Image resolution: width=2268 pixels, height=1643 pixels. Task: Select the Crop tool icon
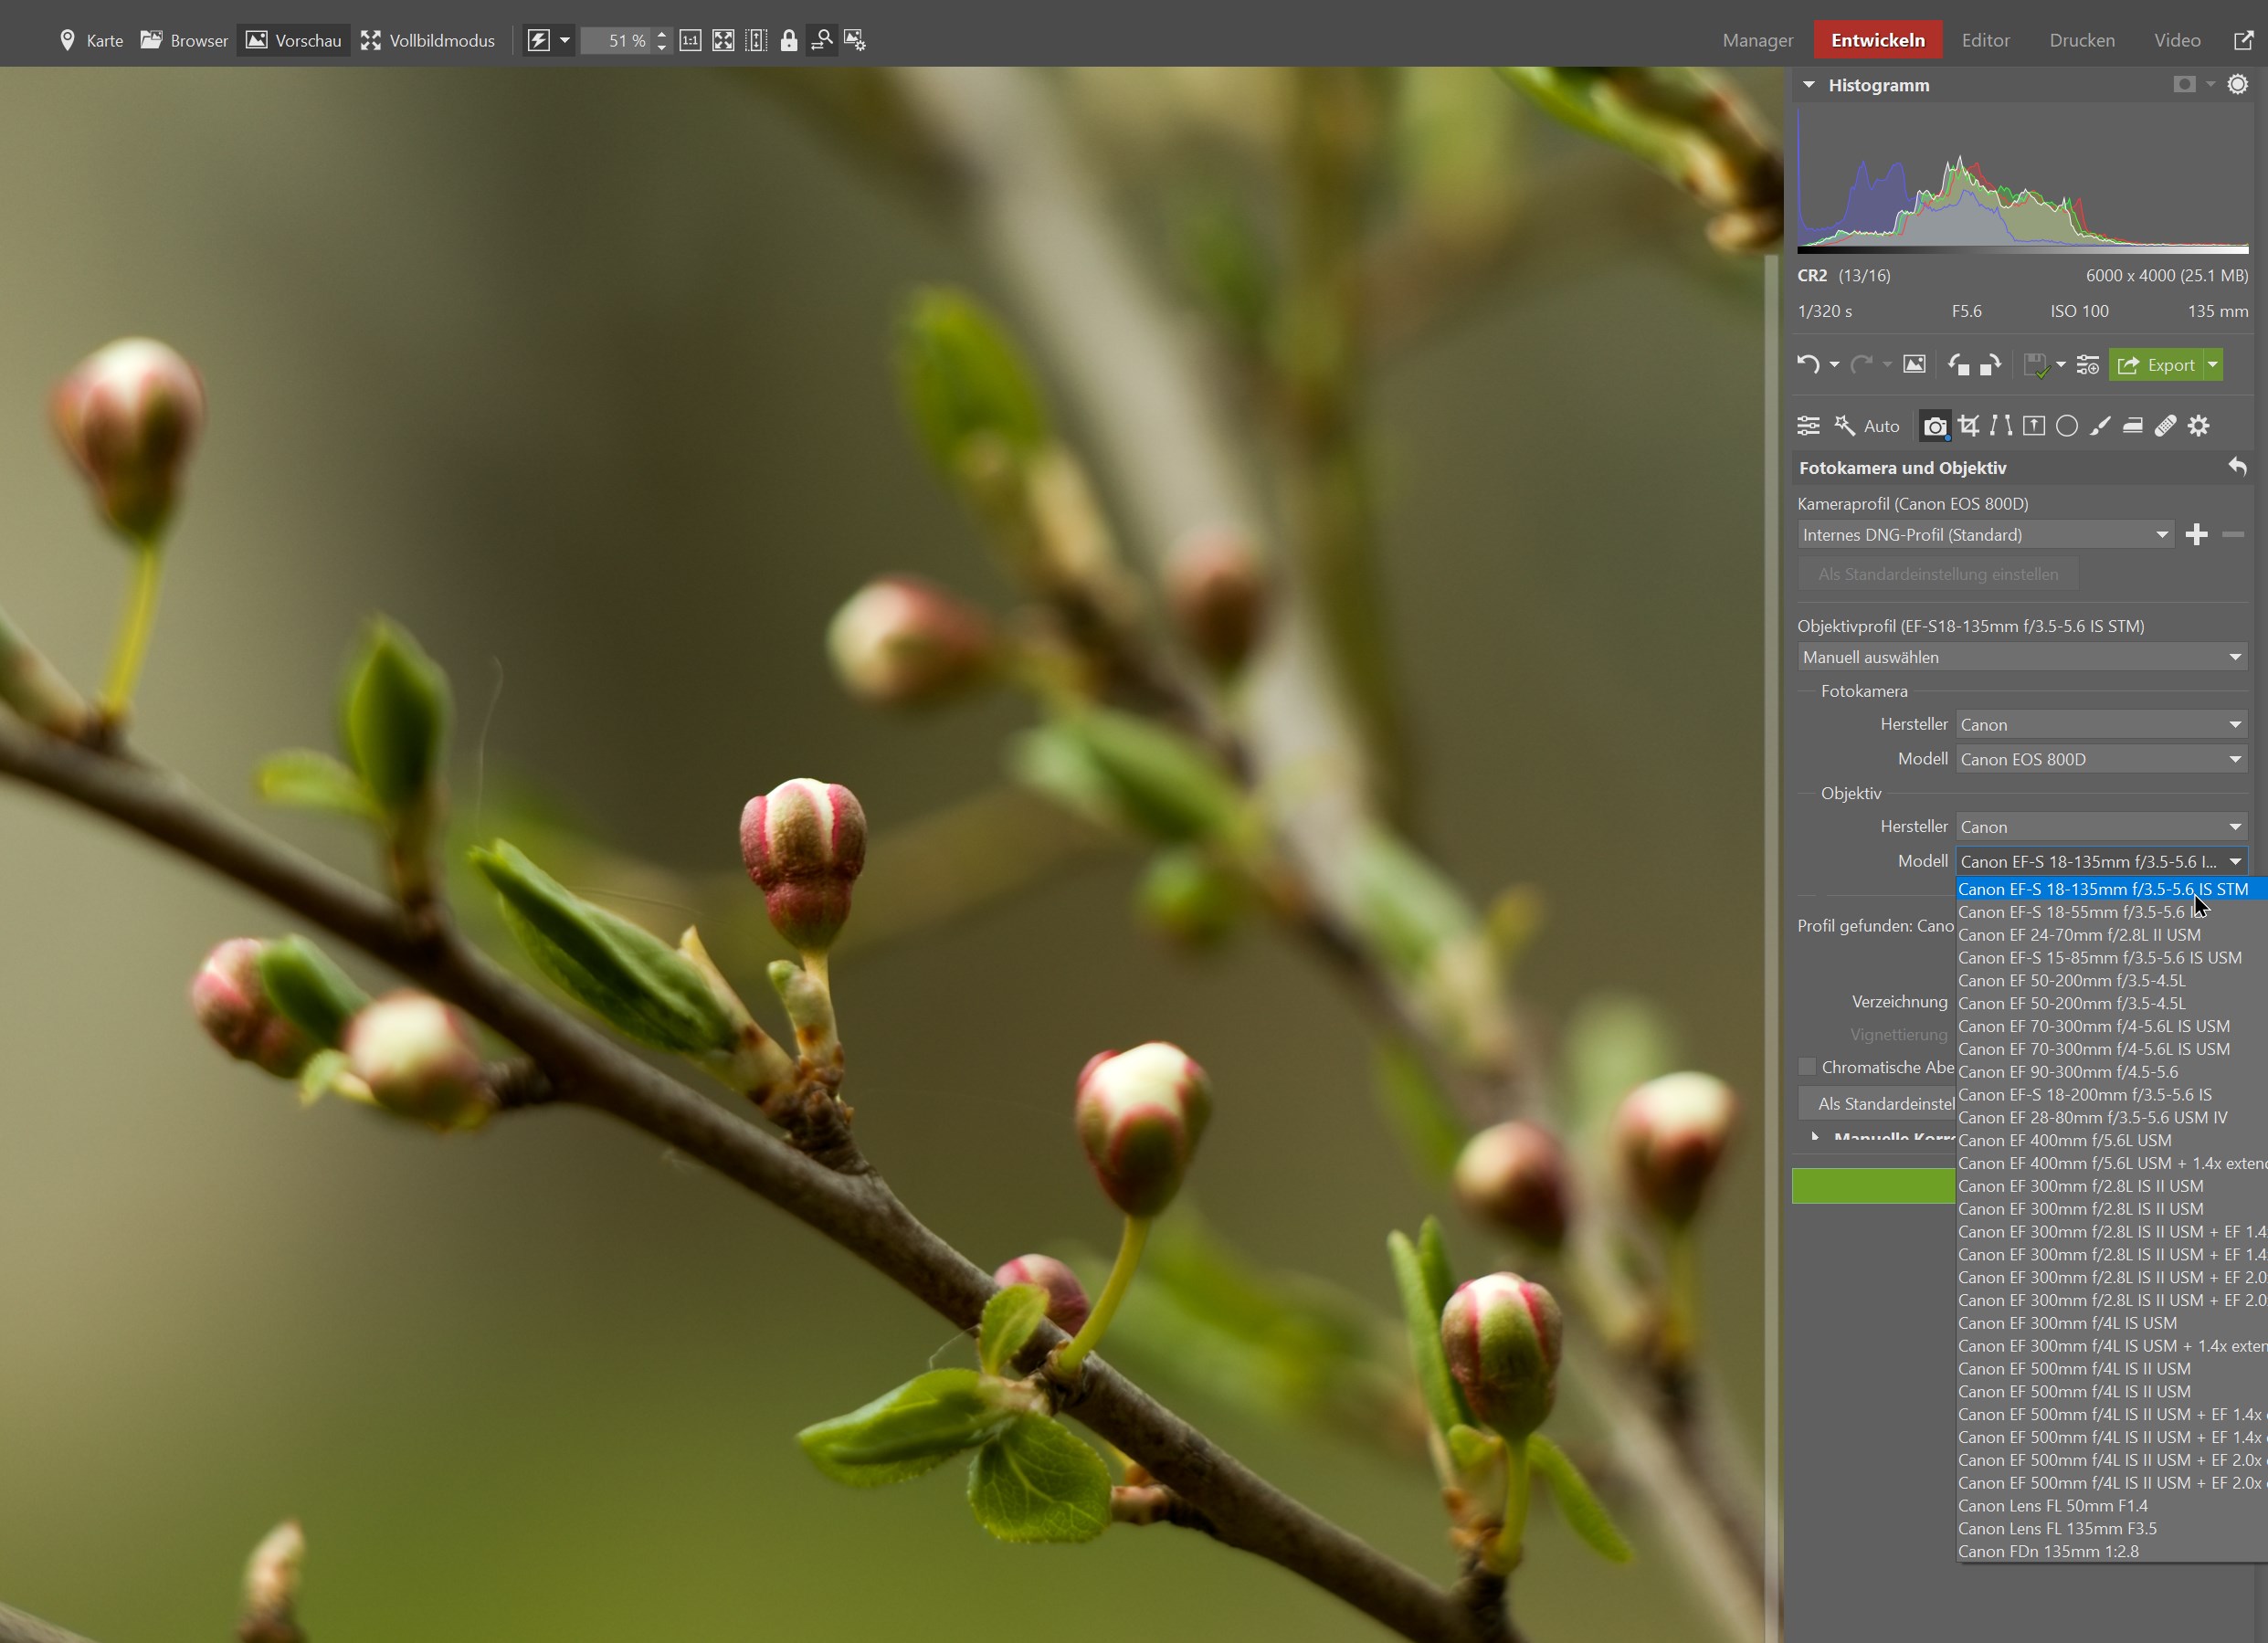click(1968, 426)
